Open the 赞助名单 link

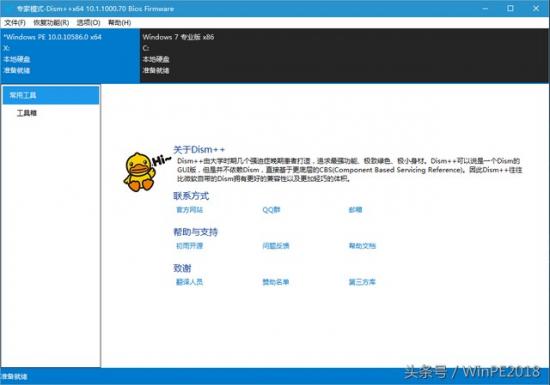[x=276, y=282]
